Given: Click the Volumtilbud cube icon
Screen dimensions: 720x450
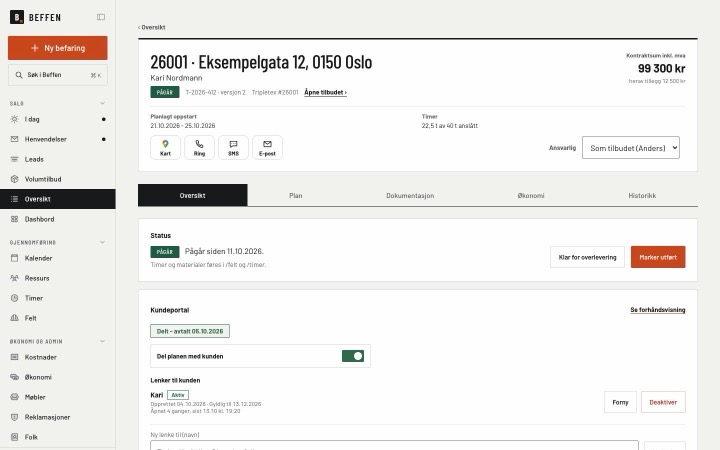Looking at the screenshot, I should pyautogui.click(x=15, y=179).
